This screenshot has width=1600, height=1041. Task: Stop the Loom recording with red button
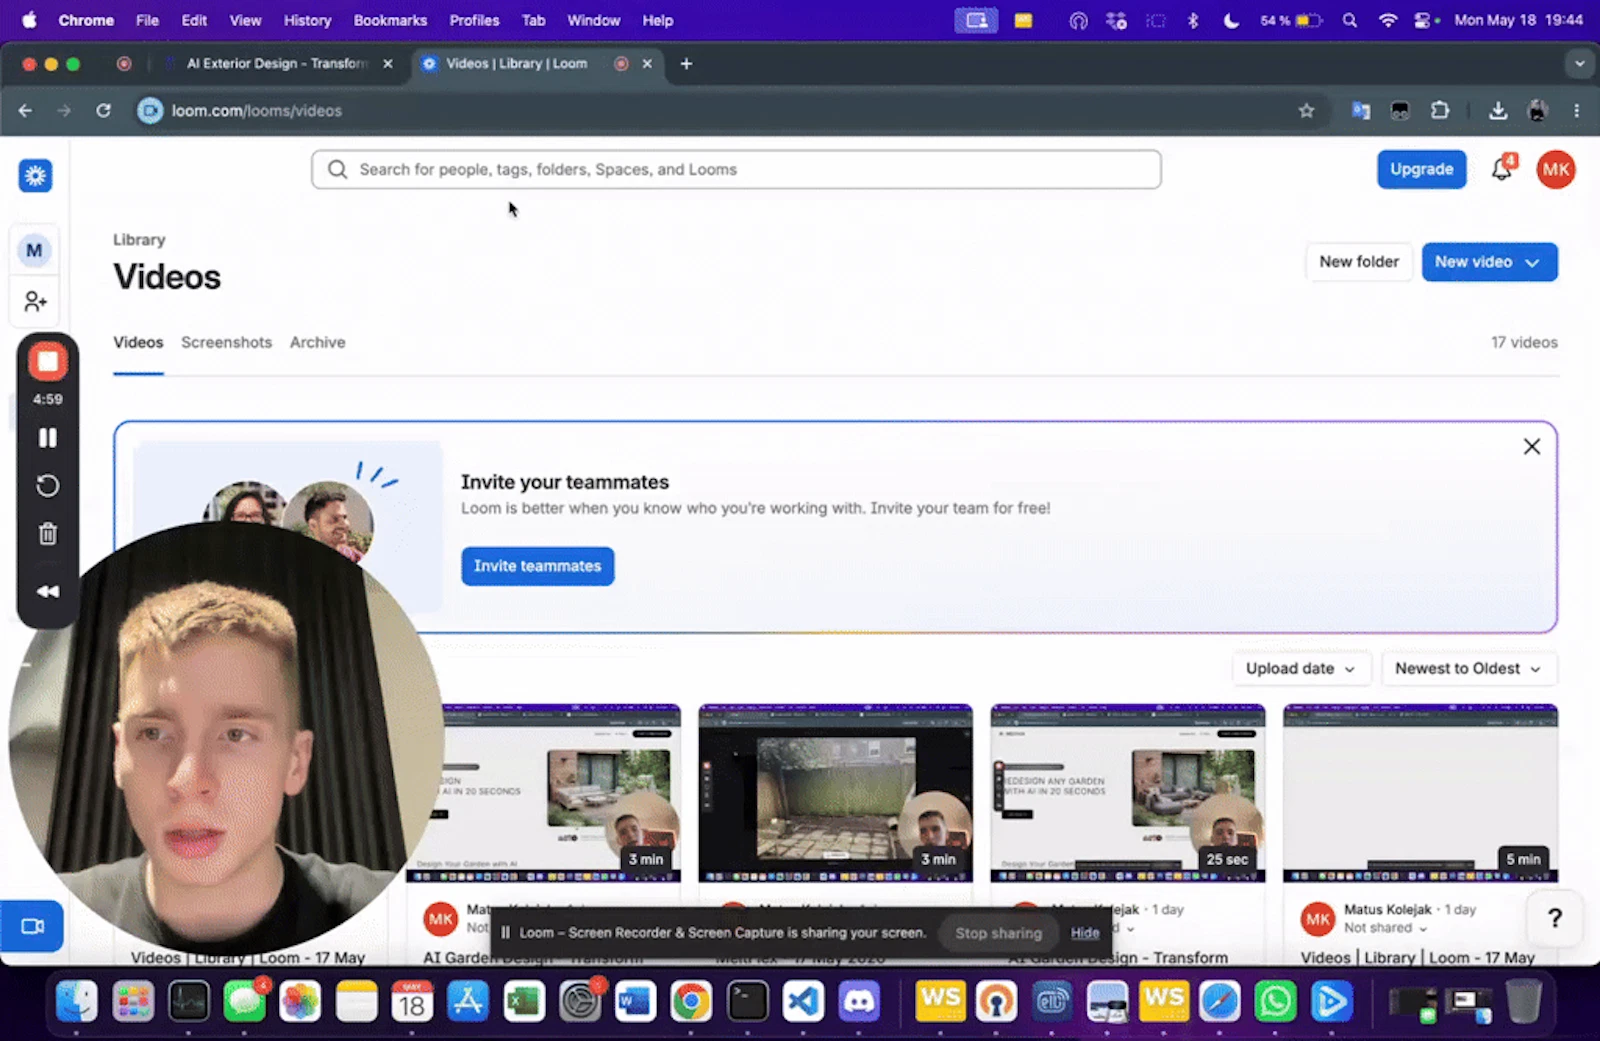pos(47,362)
